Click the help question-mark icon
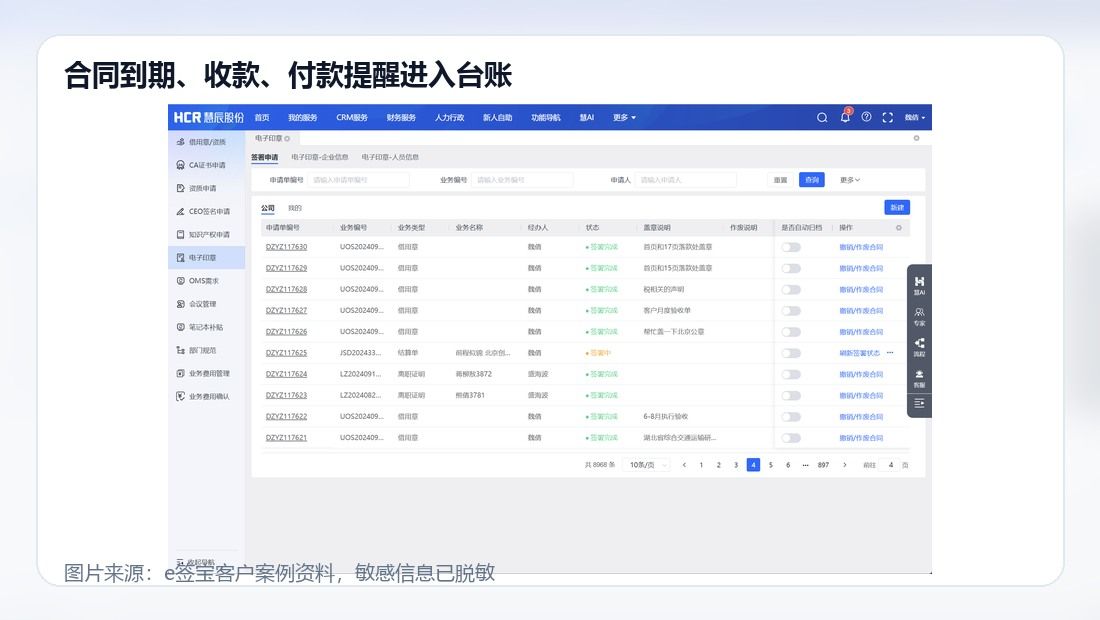 coord(866,117)
